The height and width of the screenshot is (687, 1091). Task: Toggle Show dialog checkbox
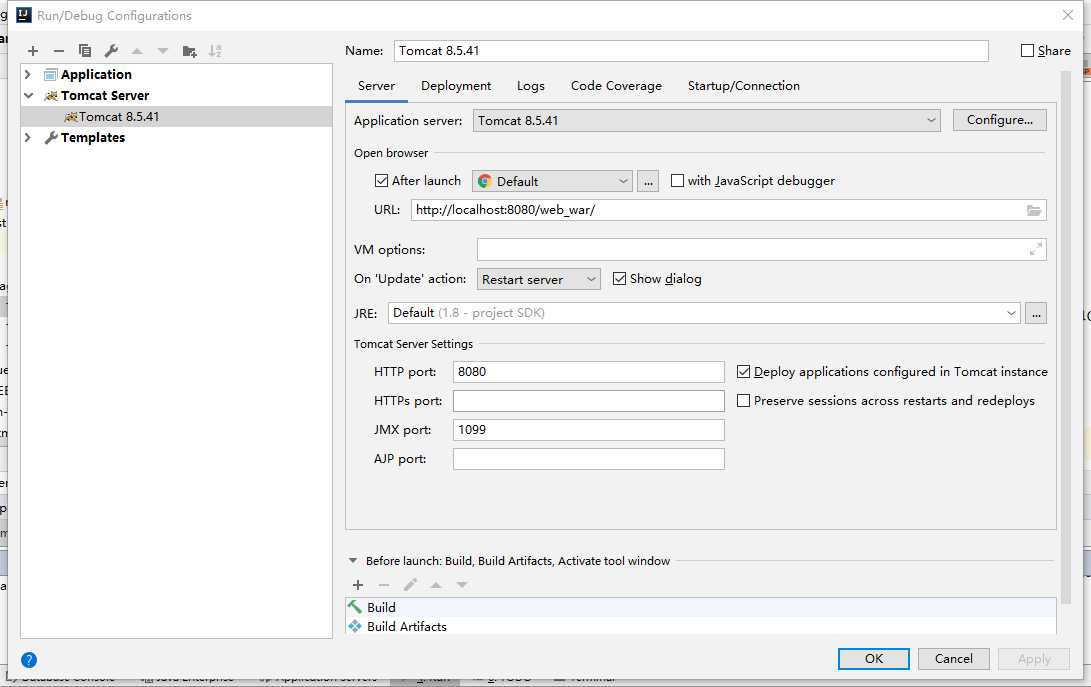(x=619, y=279)
